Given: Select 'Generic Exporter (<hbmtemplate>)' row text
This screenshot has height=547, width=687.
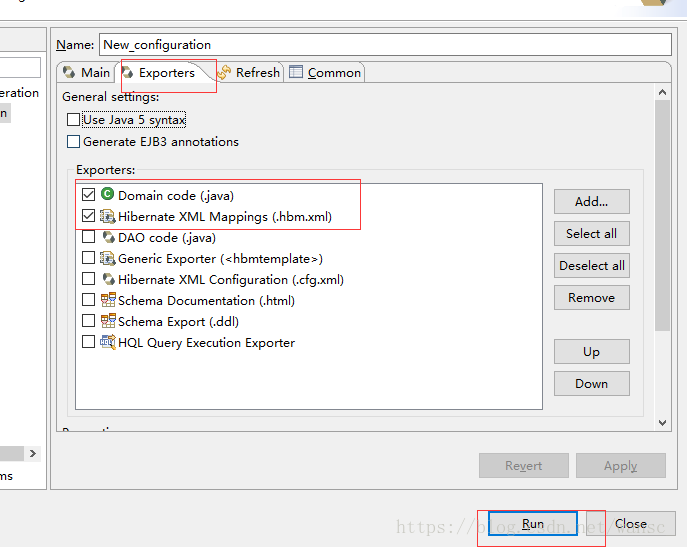Looking at the screenshot, I should pos(220,259).
